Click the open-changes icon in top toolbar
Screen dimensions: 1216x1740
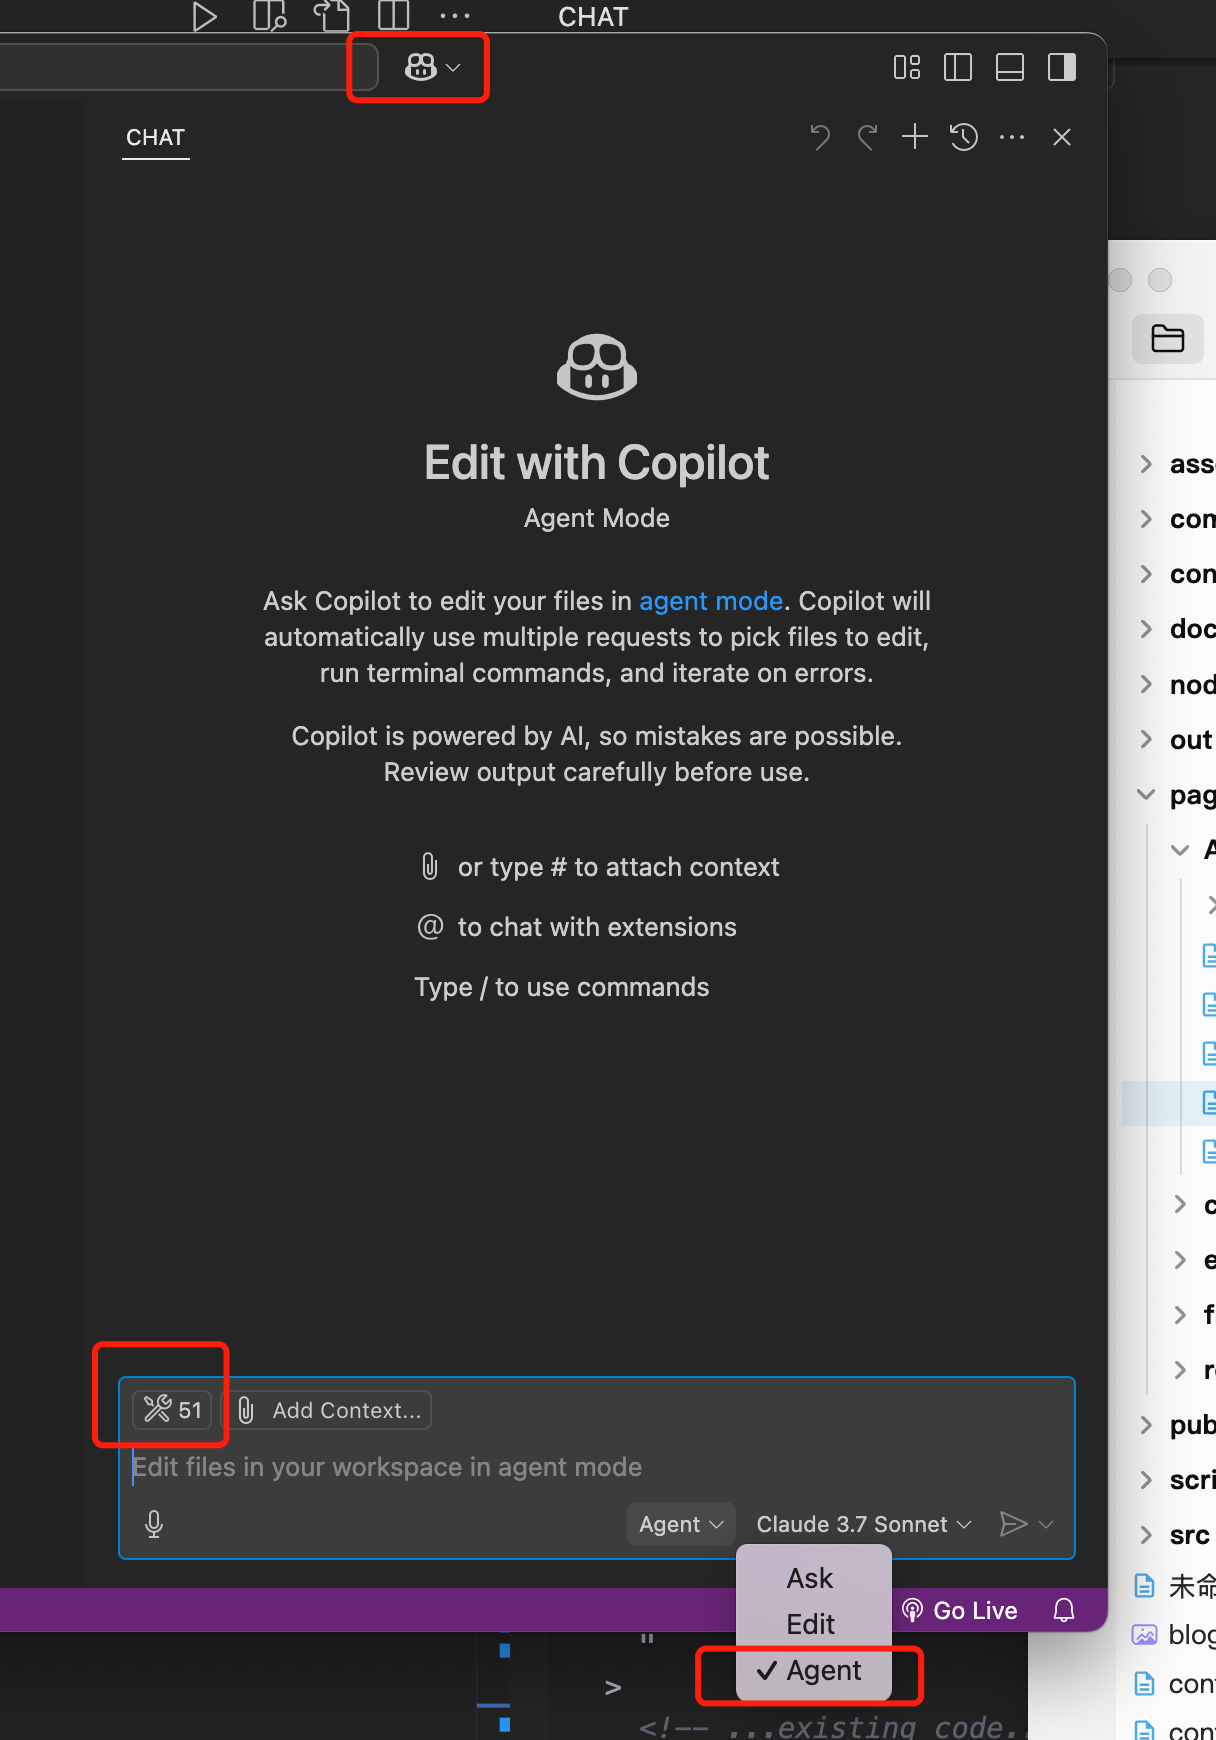coord(332,16)
